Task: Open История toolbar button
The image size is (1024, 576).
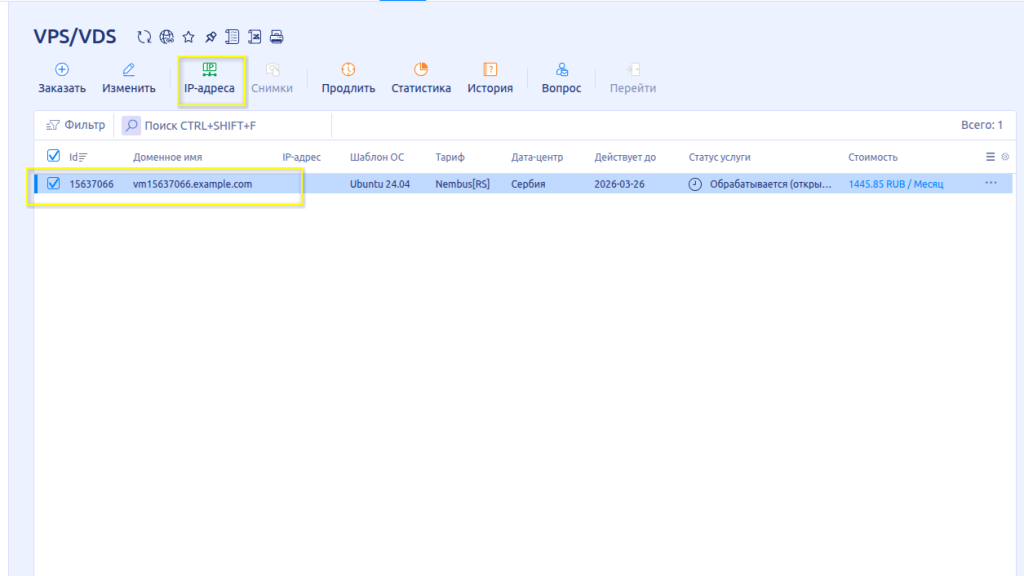Action: (x=490, y=79)
